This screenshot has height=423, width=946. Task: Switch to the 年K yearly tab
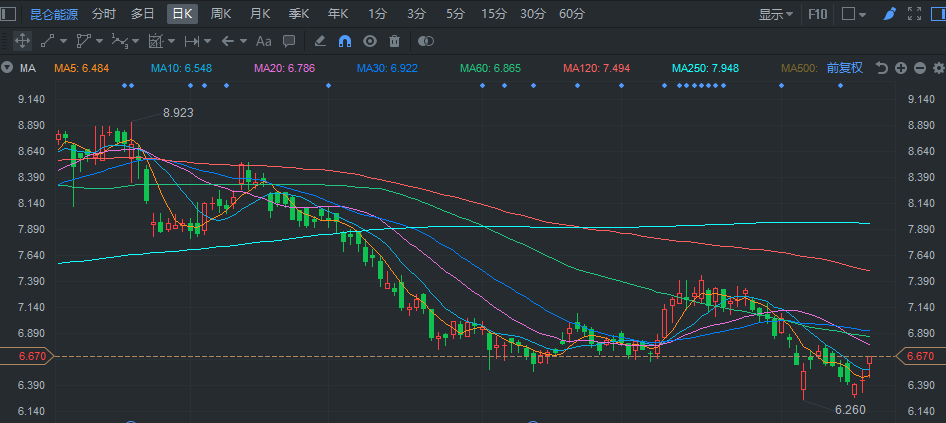coord(338,14)
